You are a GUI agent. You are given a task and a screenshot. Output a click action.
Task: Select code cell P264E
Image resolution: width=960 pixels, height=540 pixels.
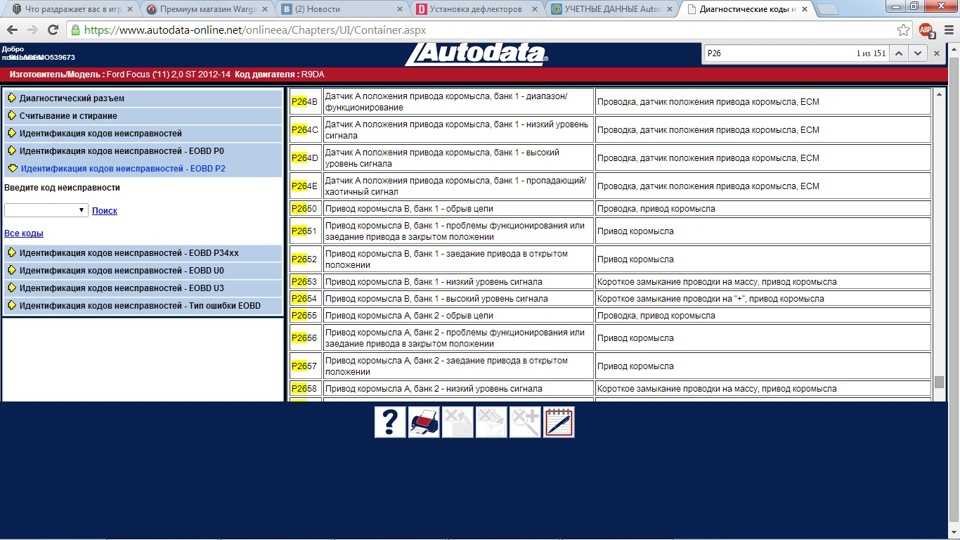(305, 186)
